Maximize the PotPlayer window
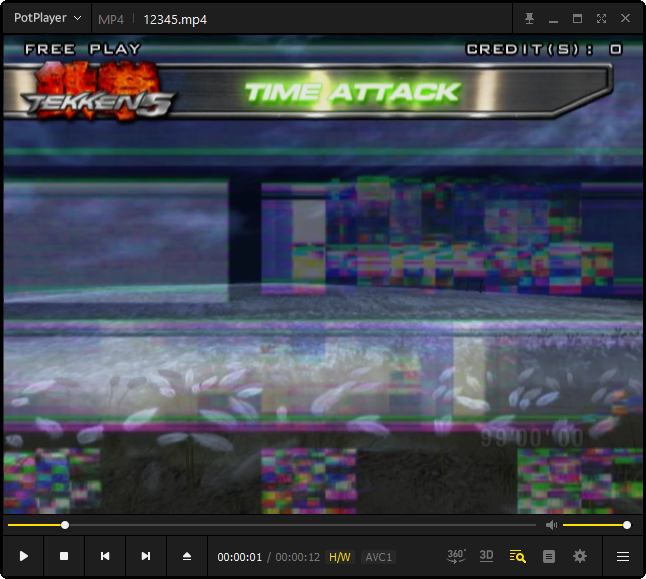 [x=577, y=19]
